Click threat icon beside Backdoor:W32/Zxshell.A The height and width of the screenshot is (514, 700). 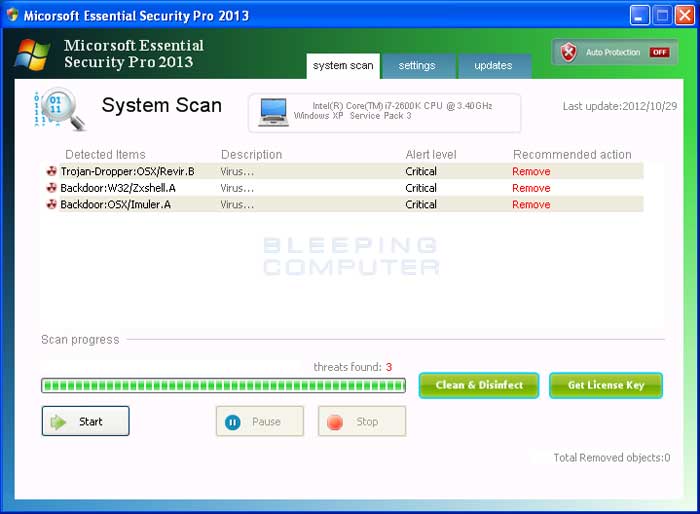52,188
